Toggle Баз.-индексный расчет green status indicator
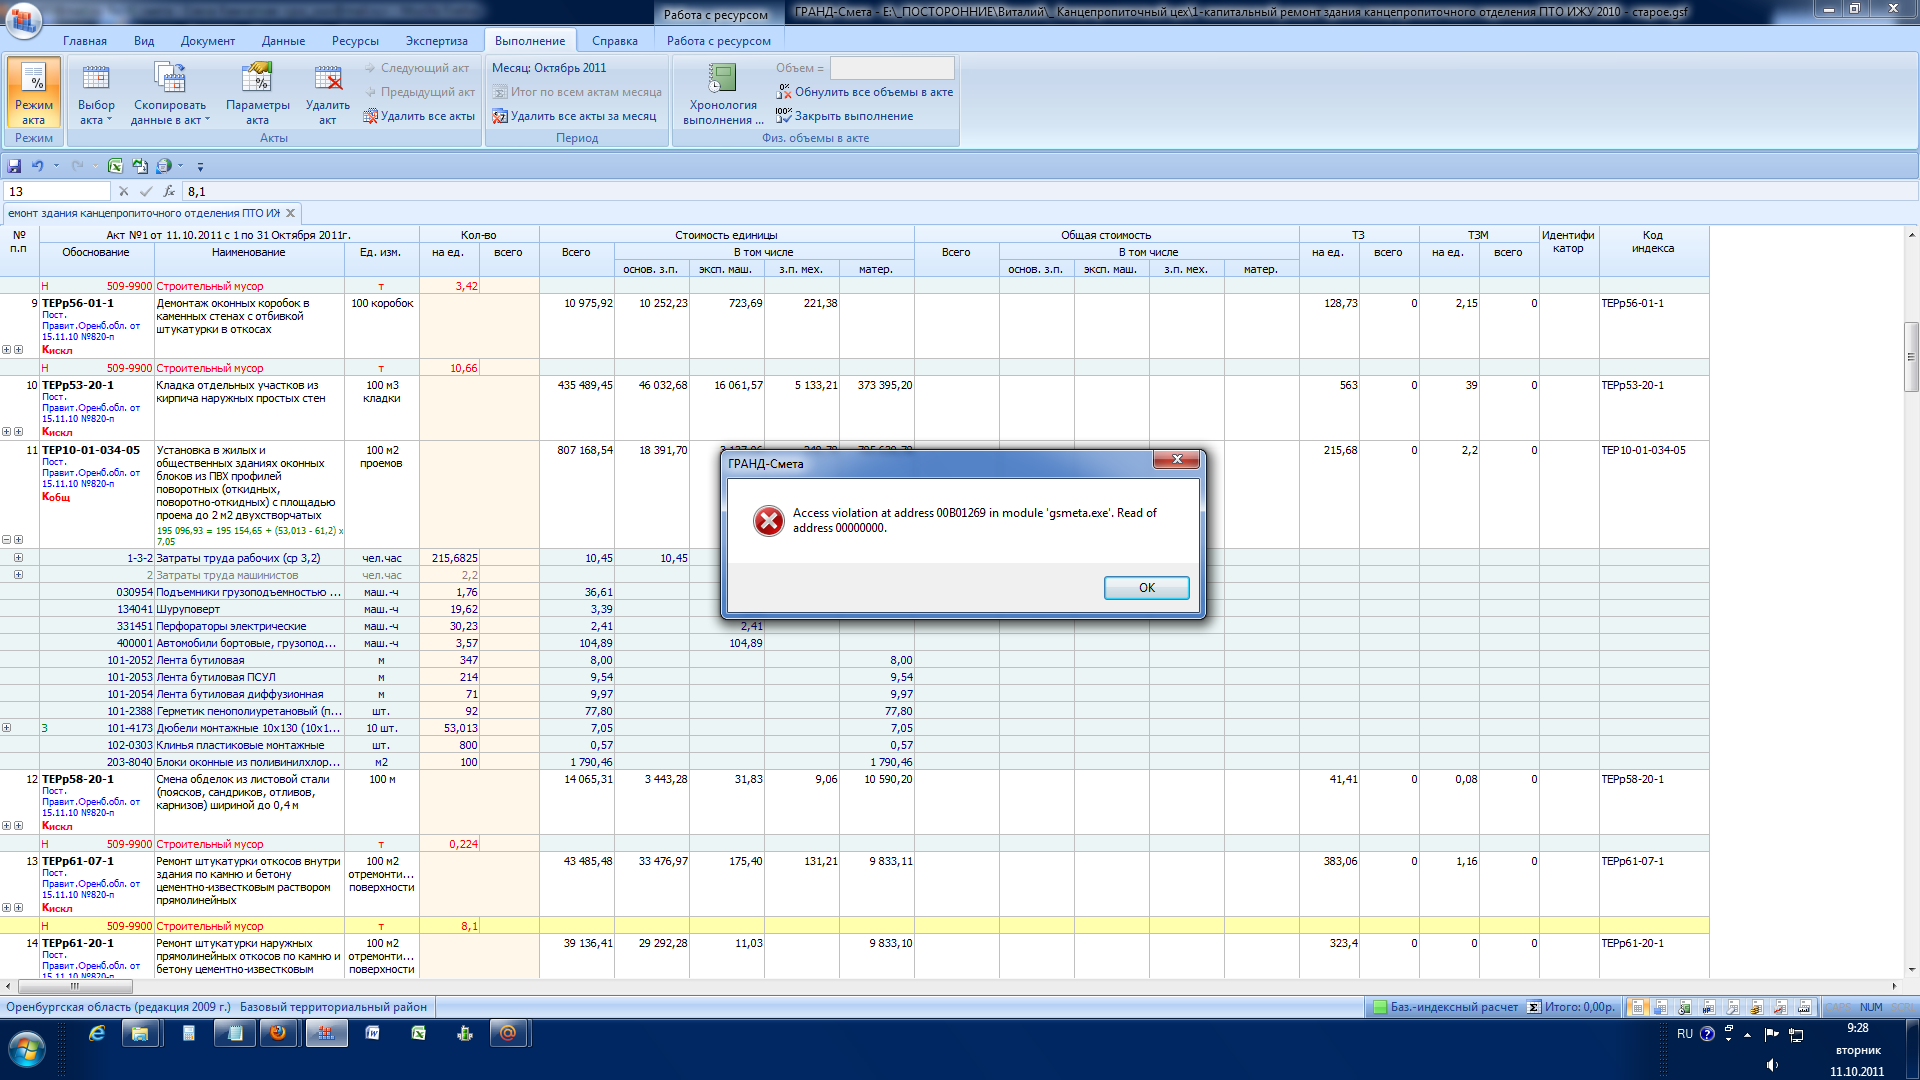The height and width of the screenshot is (1080, 1920). tap(1380, 1007)
